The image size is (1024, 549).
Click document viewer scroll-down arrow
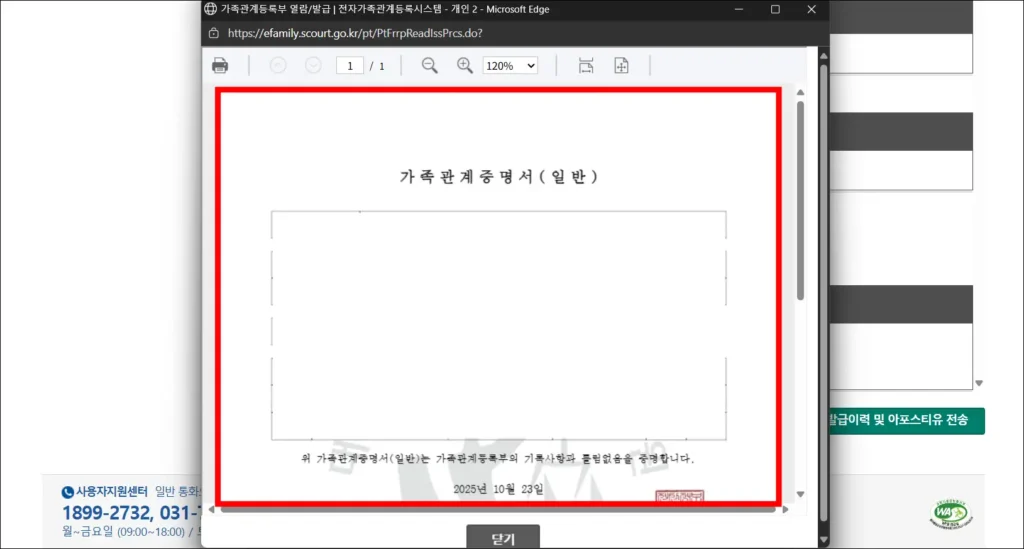click(x=801, y=494)
